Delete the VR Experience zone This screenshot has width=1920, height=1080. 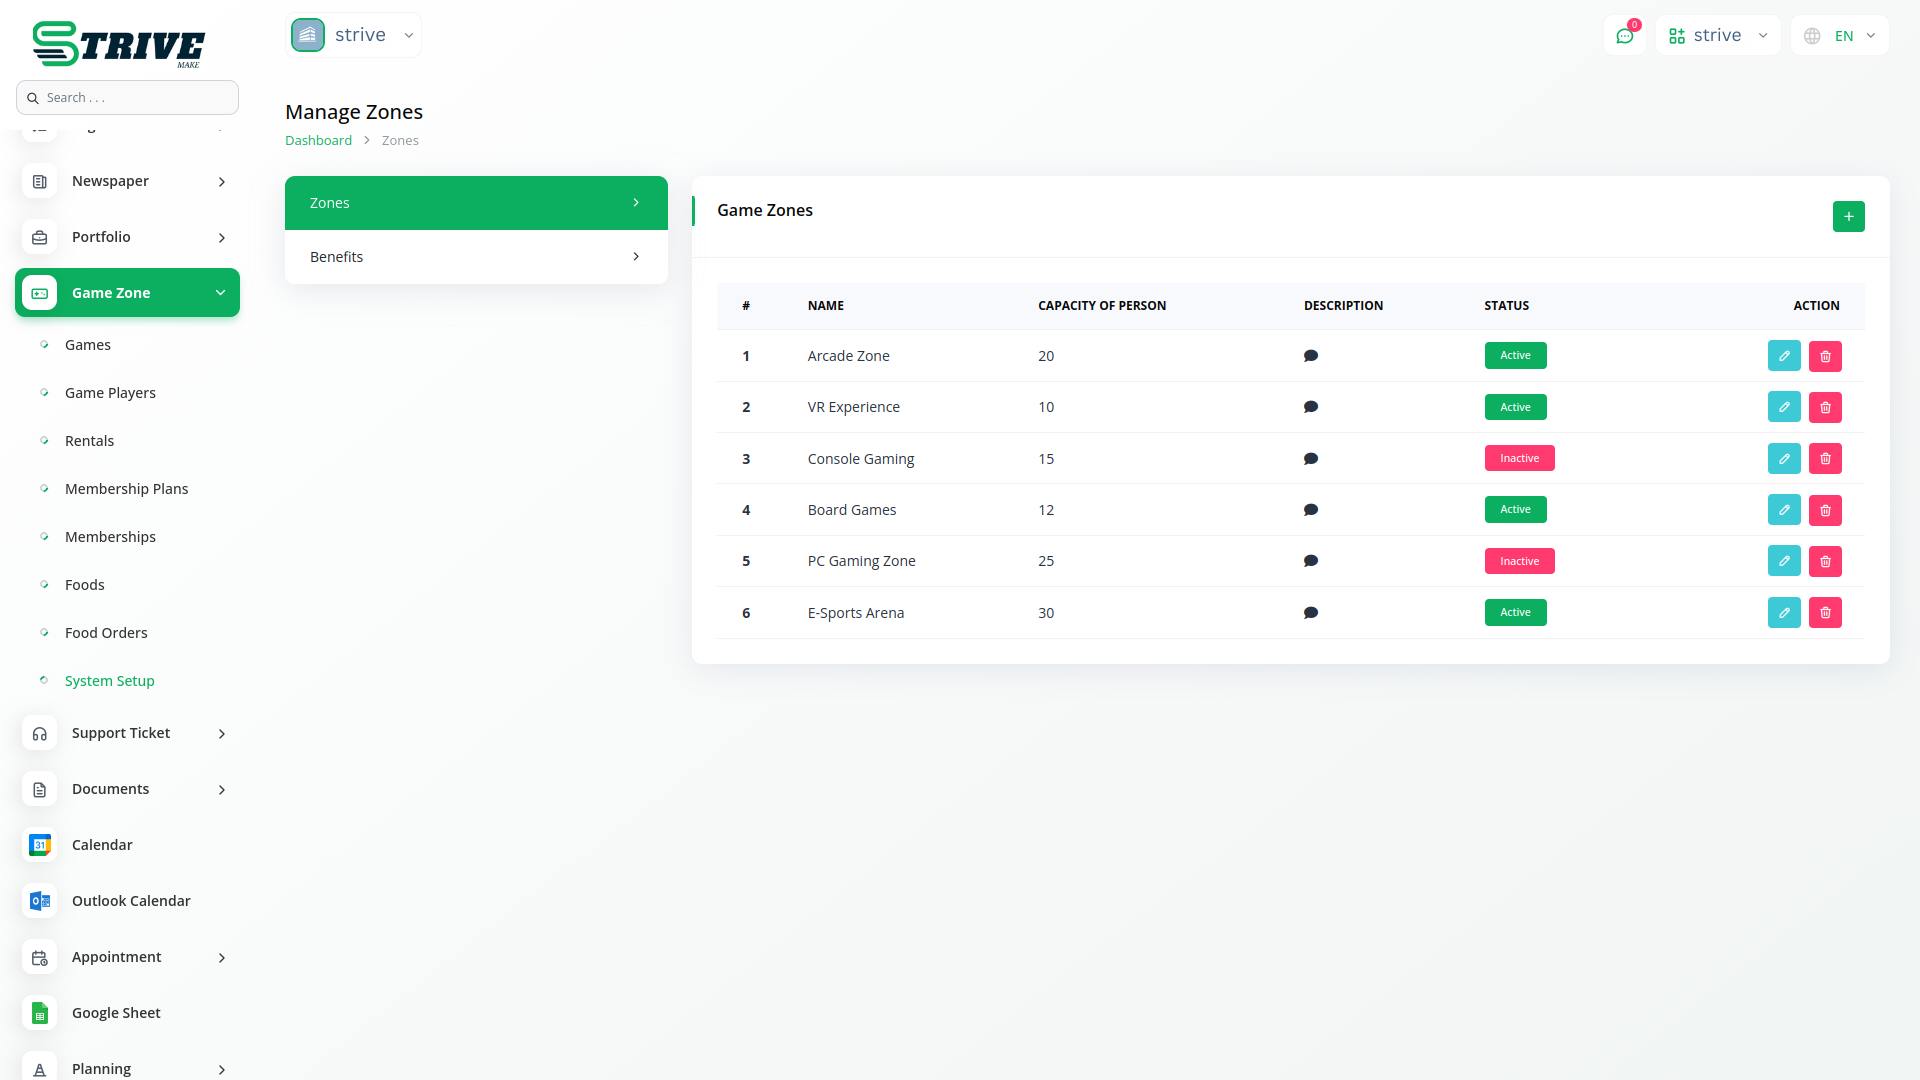1825,407
